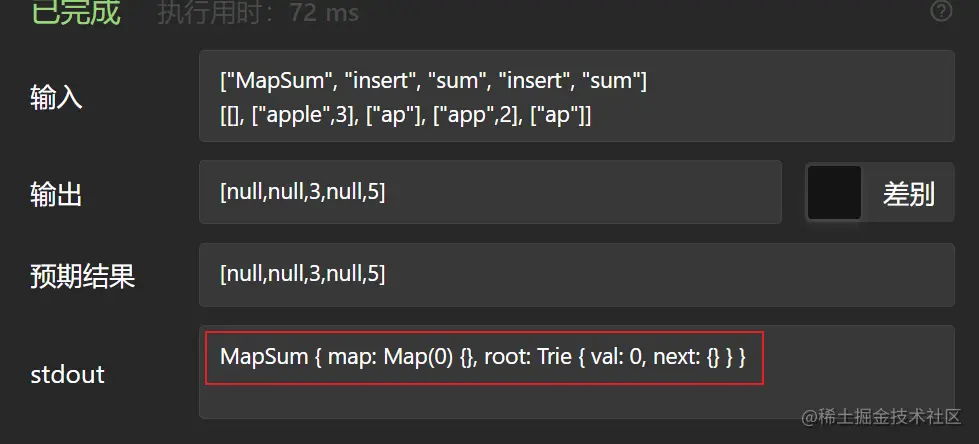The height and width of the screenshot is (444, 979).
Task: Click the input arguments line with "apple",3
Action: point(406,115)
